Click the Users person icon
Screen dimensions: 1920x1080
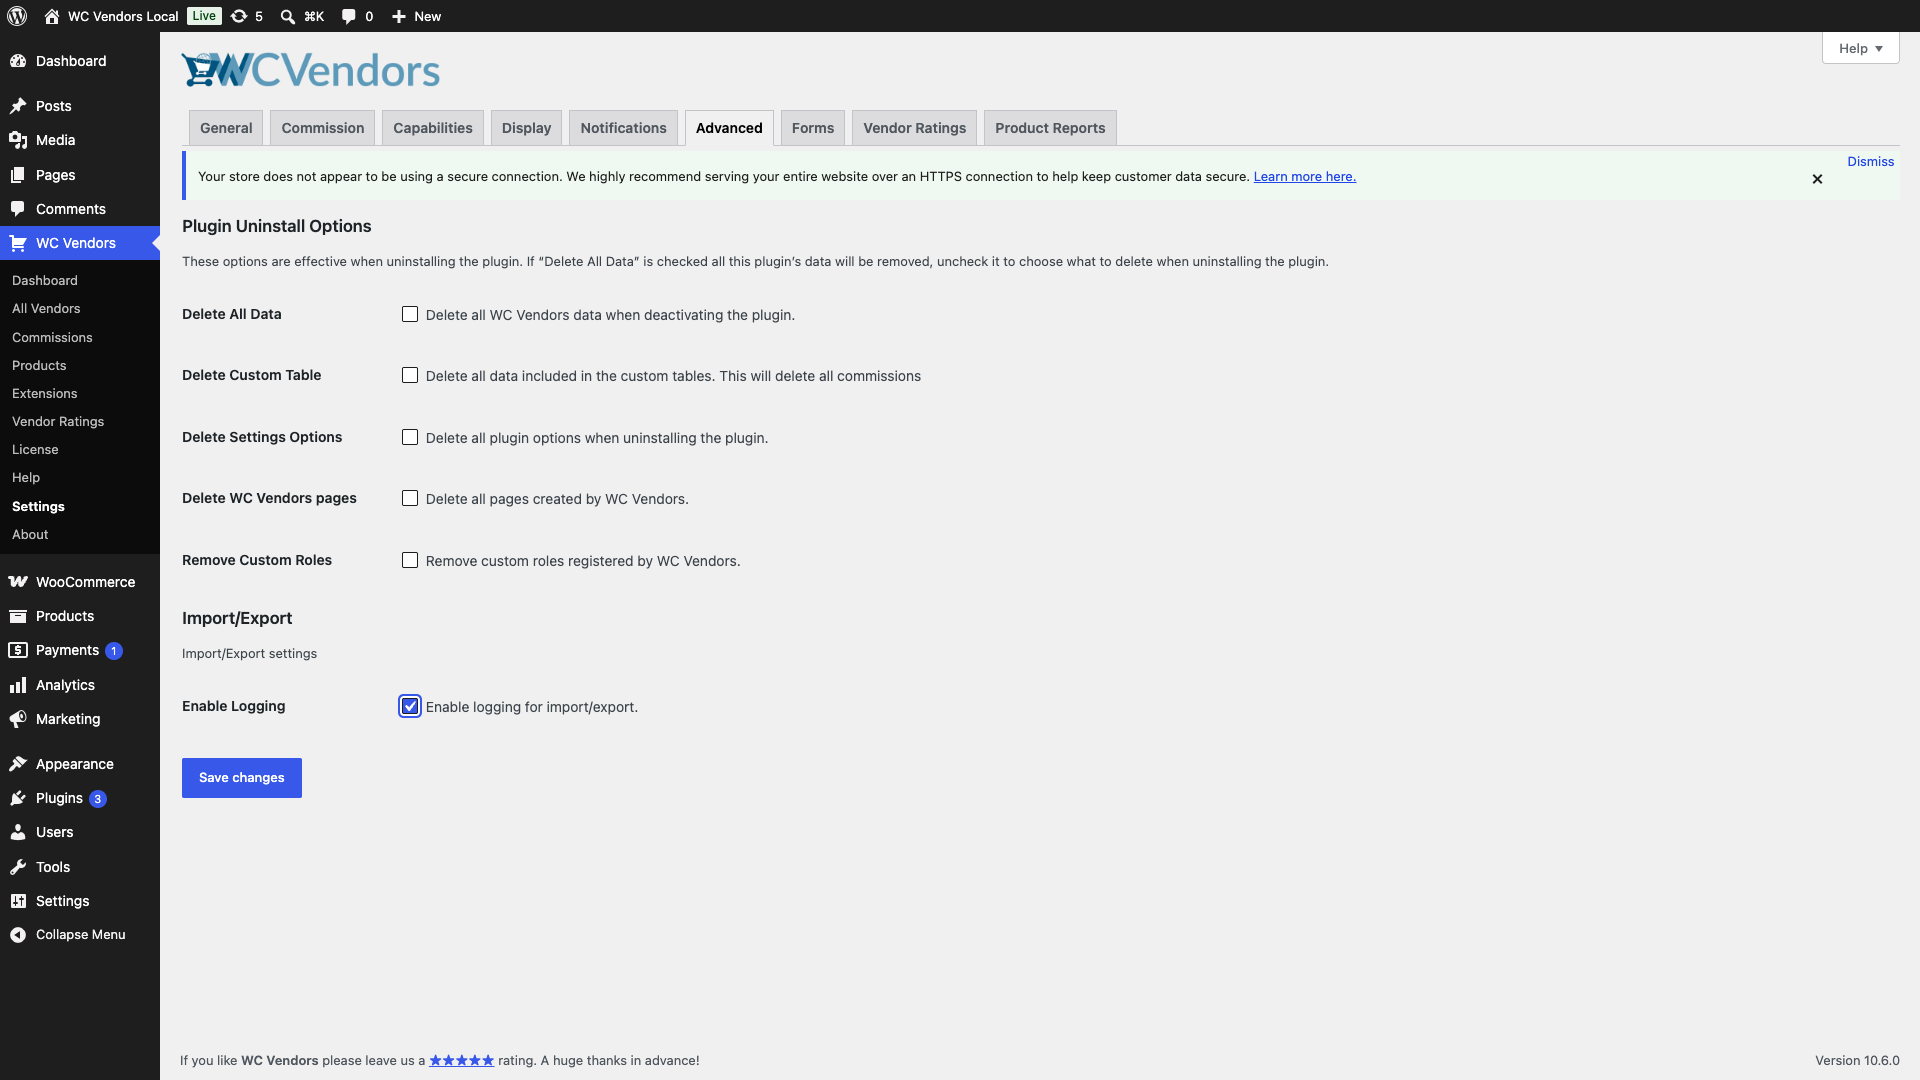[18, 832]
